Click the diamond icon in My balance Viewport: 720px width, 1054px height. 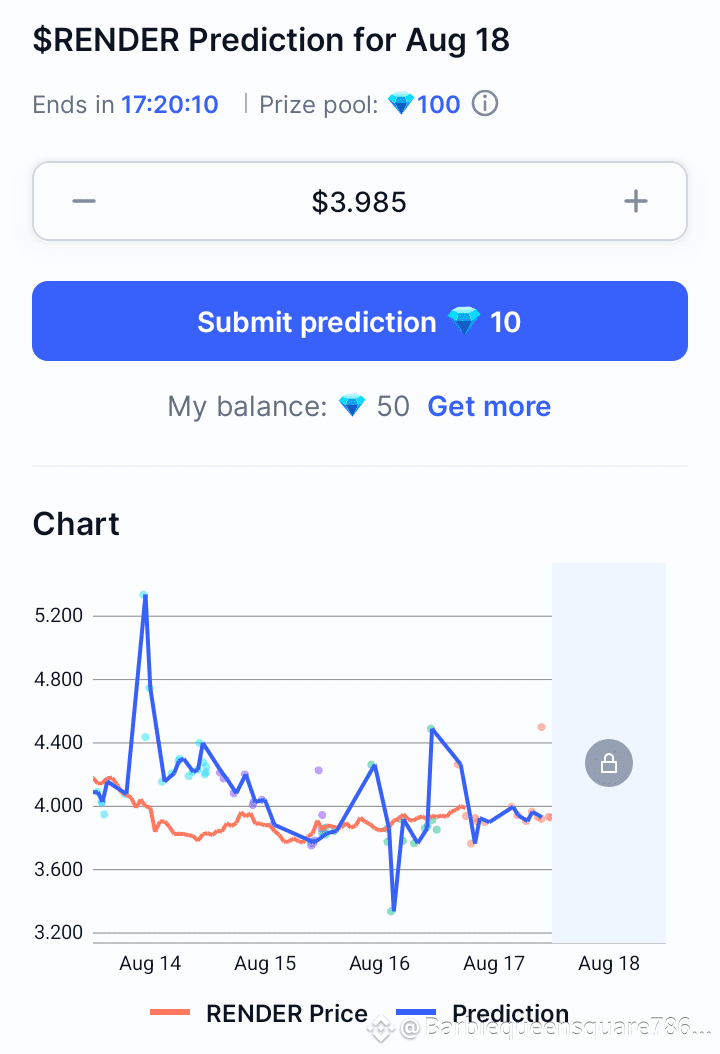tap(352, 406)
